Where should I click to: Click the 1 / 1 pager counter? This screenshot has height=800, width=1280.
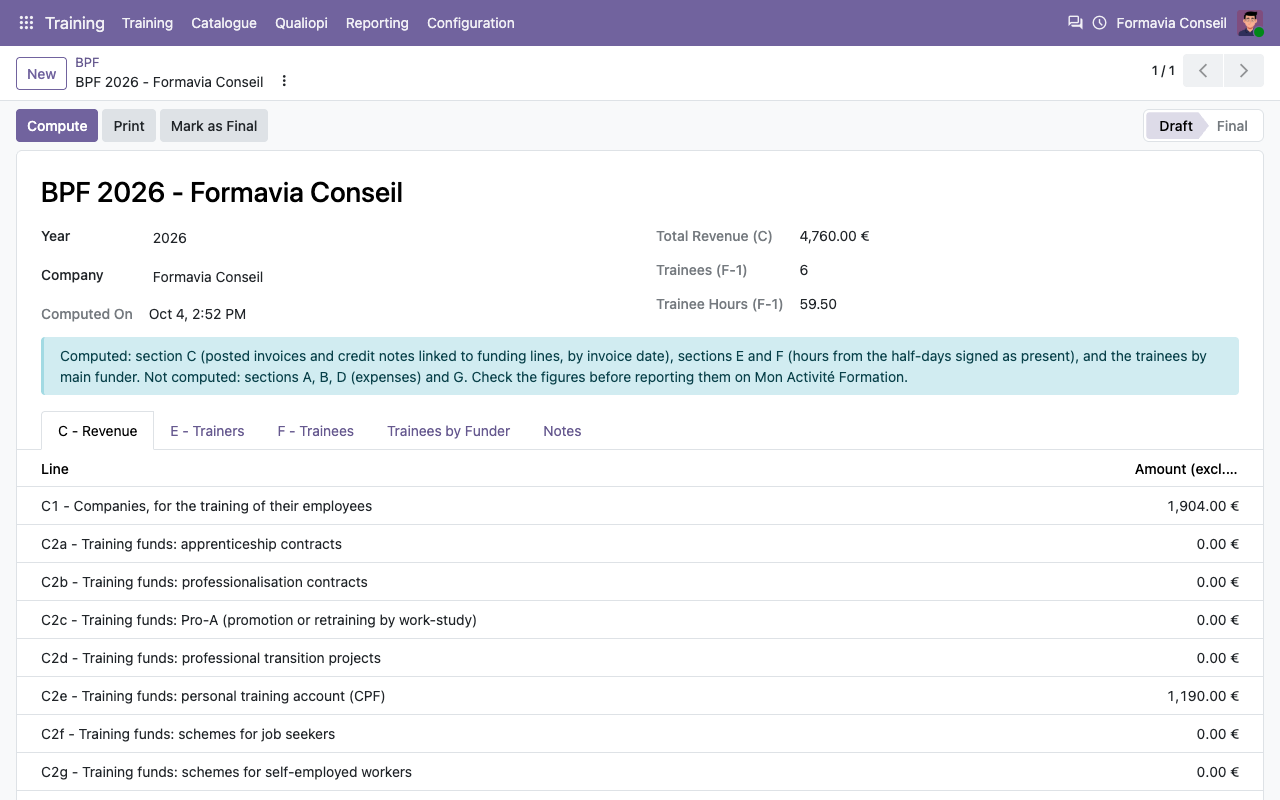pyautogui.click(x=1163, y=71)
